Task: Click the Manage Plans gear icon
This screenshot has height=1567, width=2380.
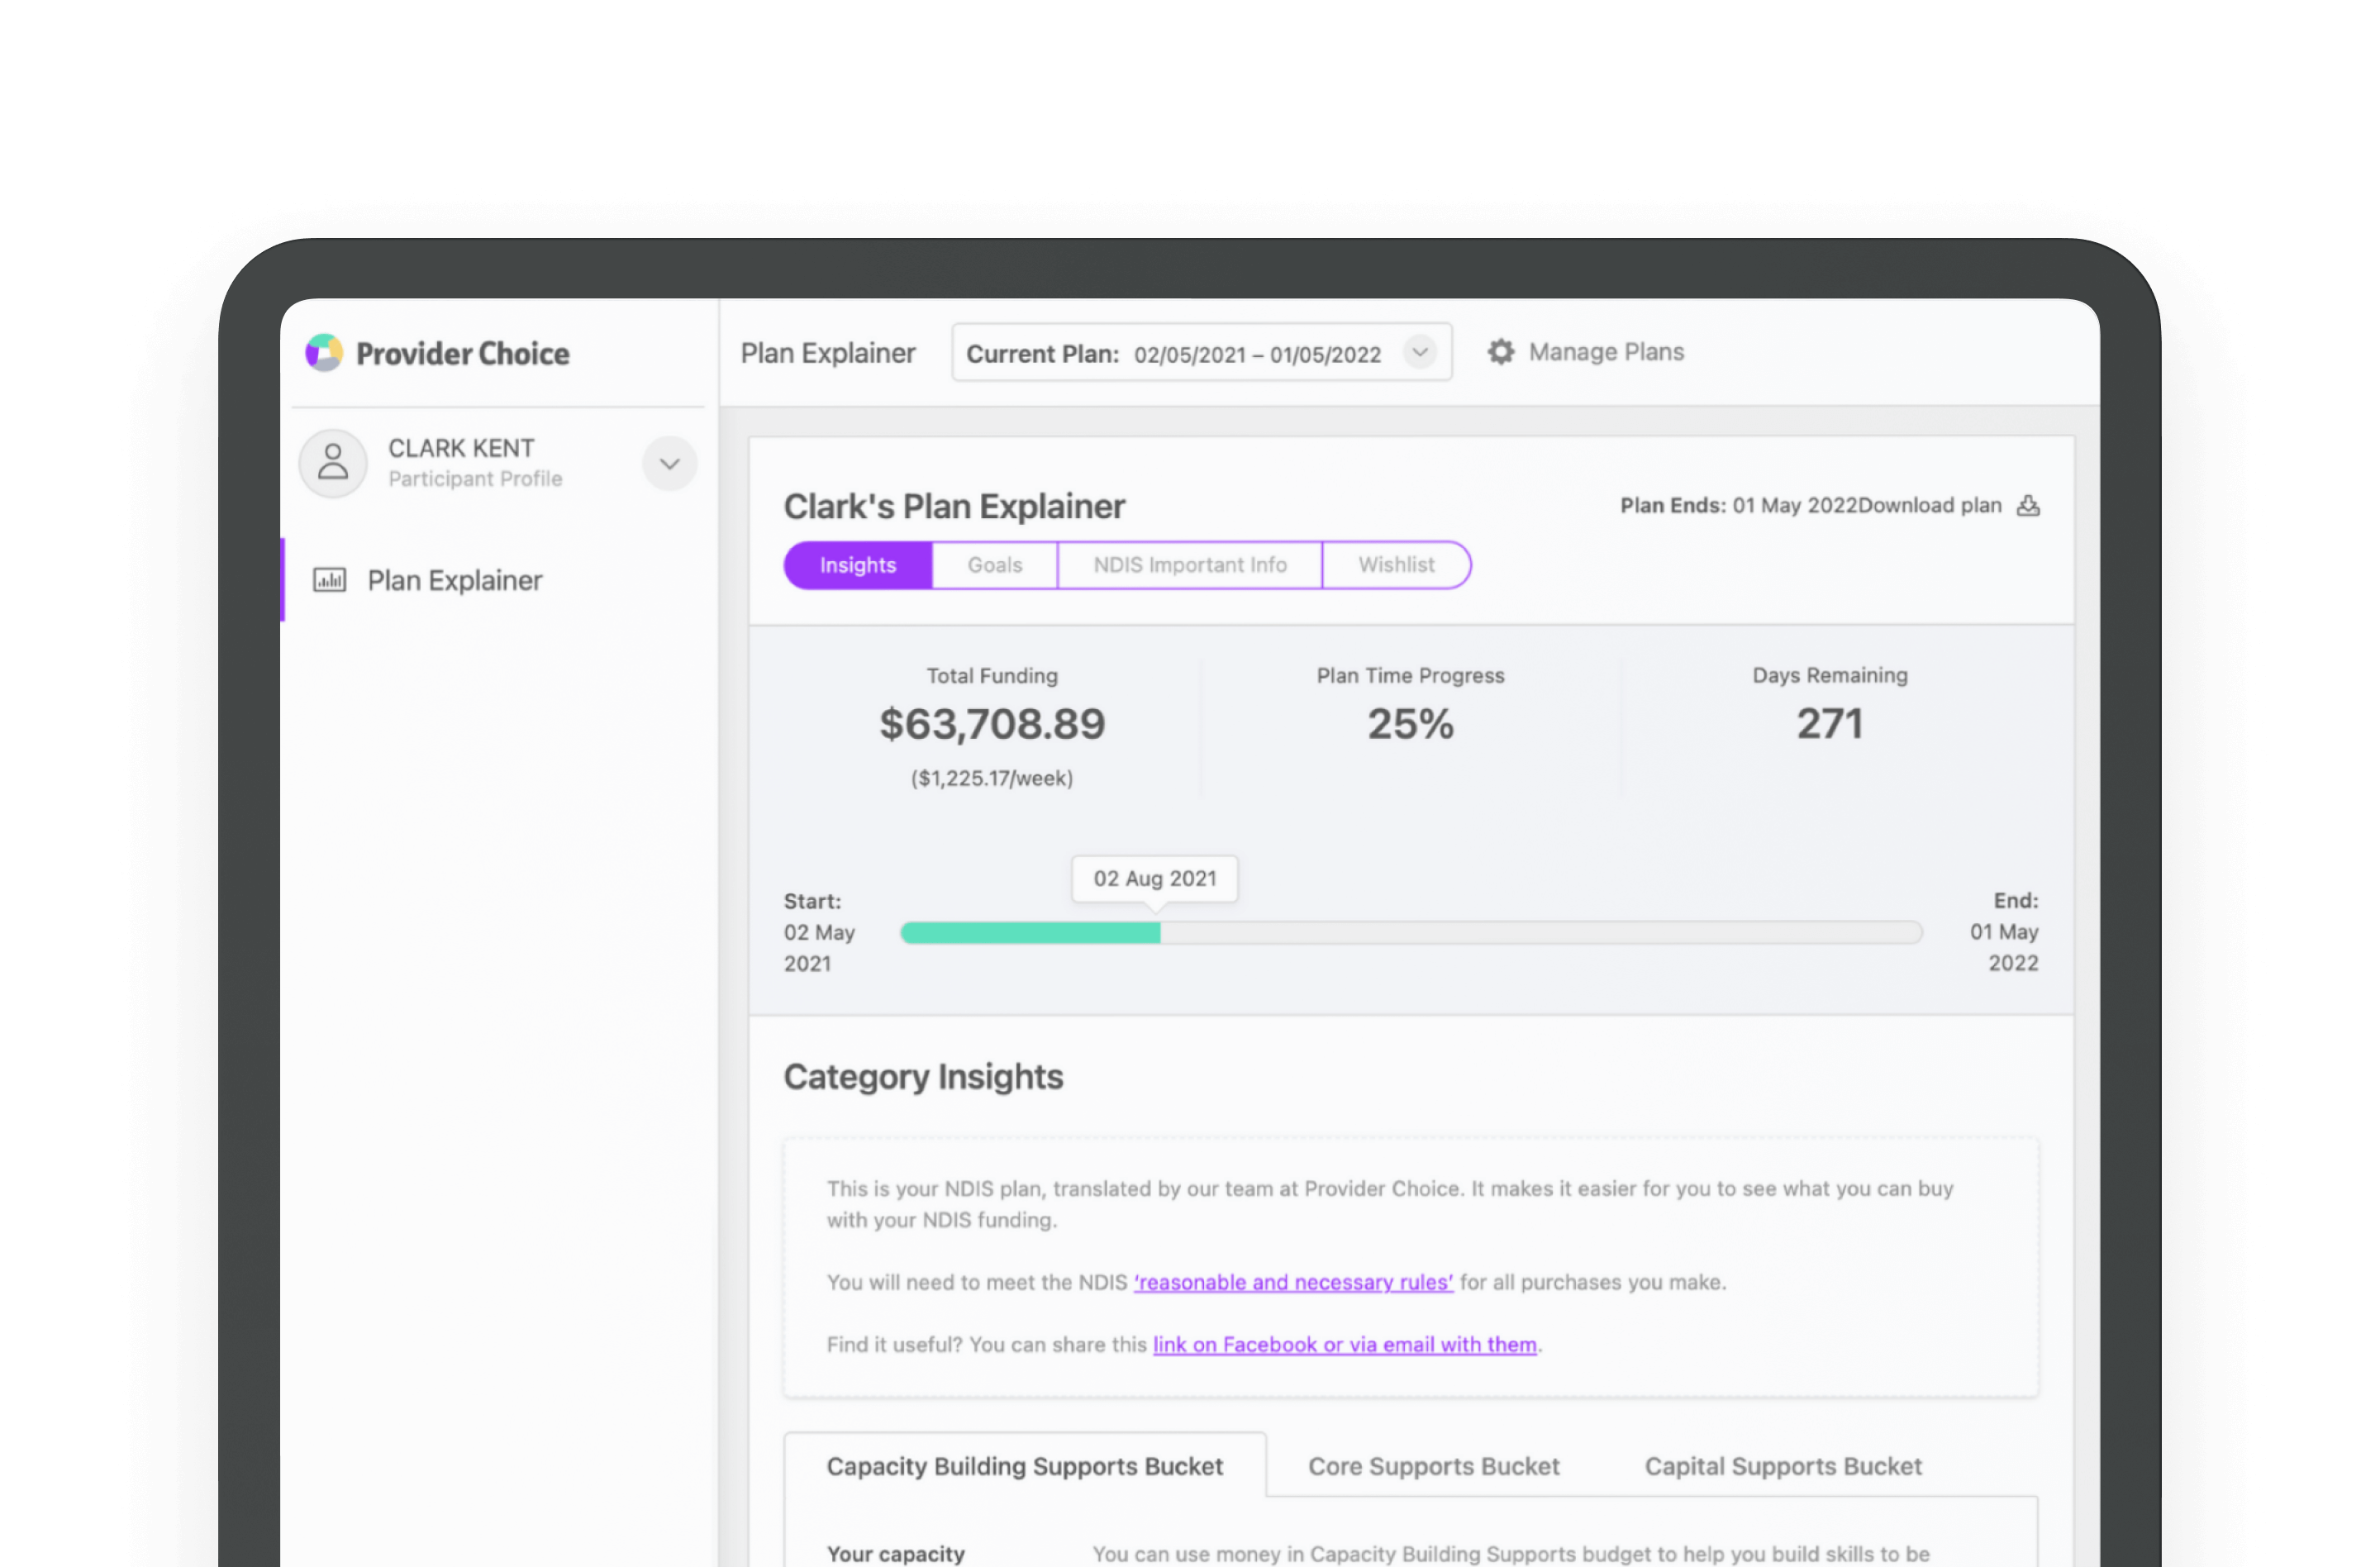Action: [x=1500, y=352]
